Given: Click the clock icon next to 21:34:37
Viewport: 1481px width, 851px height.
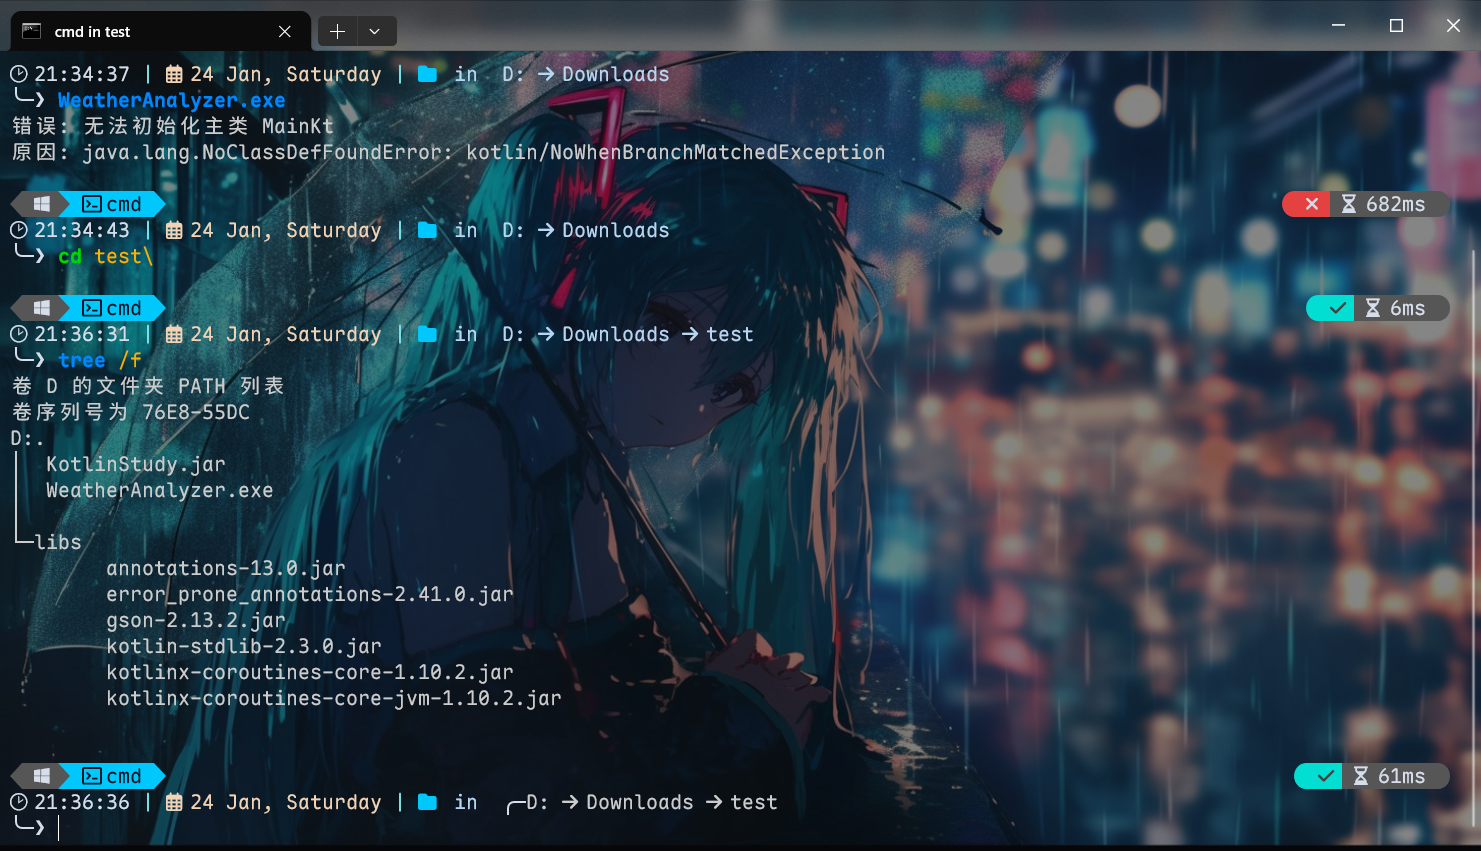Looking at the screenshot, I should (x=18, y=73).
